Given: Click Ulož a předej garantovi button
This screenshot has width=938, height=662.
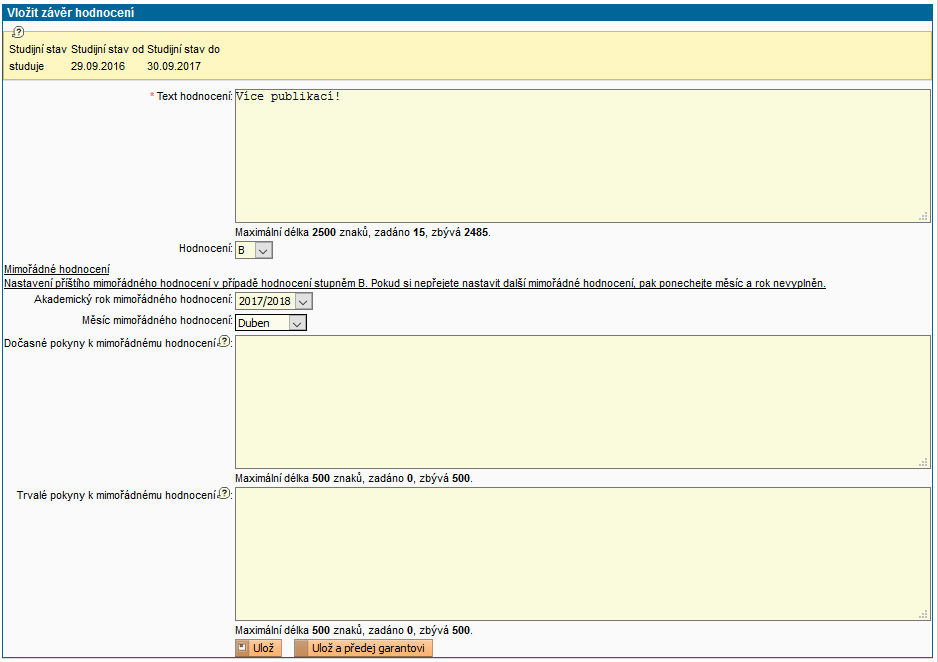Looking at the screenshot, I should (x=363, y=649).
